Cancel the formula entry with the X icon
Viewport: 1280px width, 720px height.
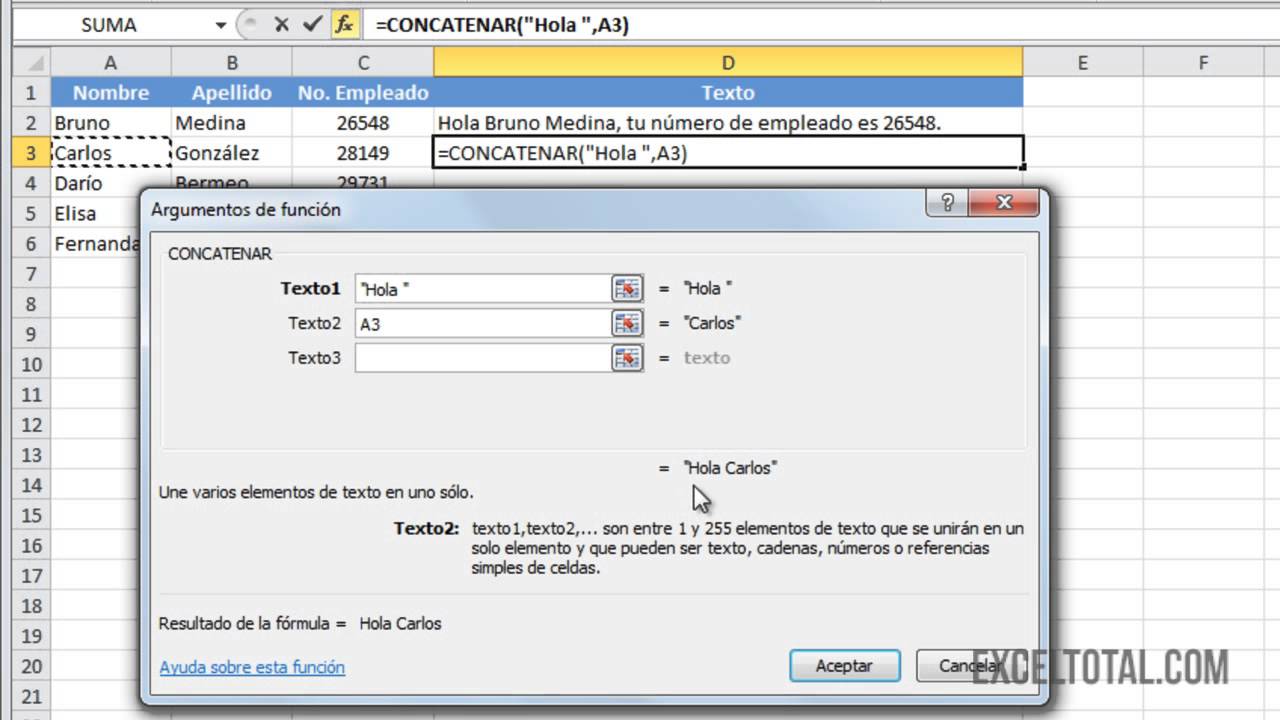pos(281,25)
